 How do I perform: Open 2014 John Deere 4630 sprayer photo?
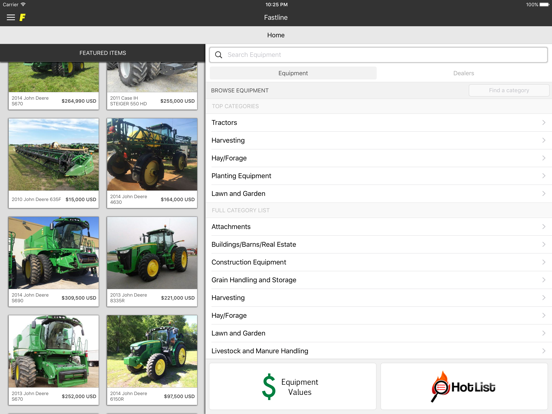pos(152,155)
